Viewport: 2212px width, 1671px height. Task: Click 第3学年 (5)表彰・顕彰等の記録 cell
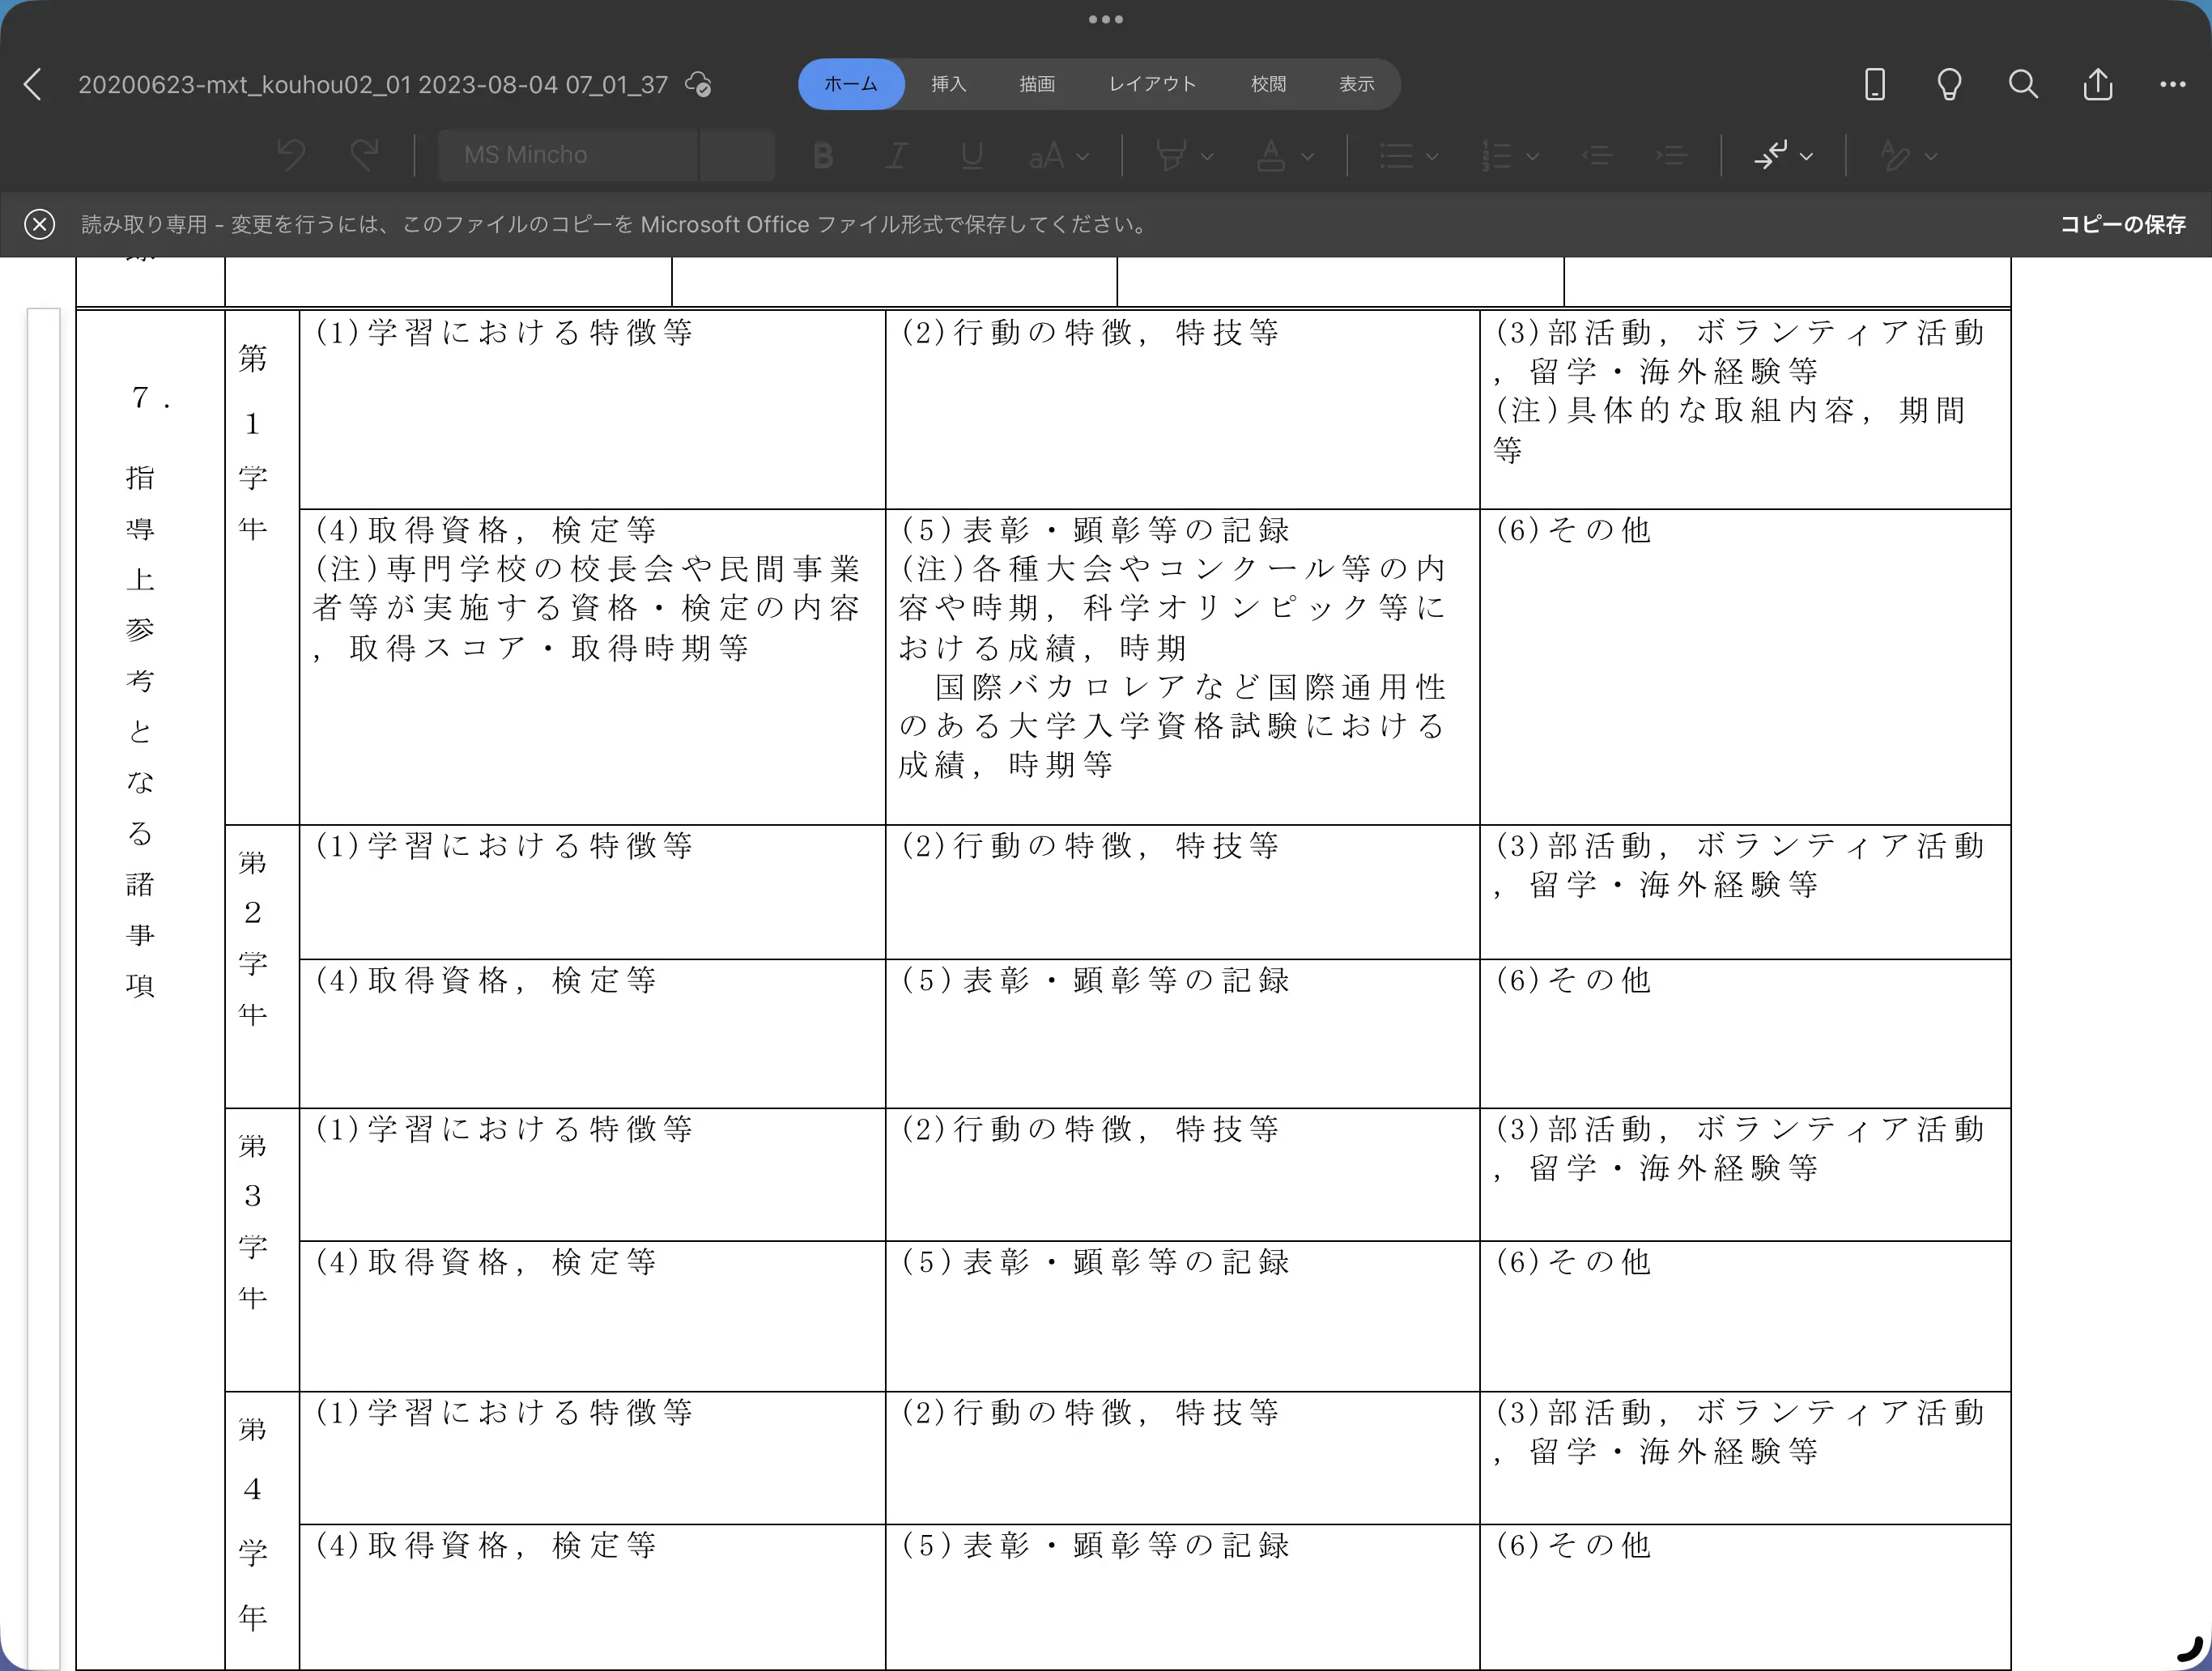coord(1182,1316)
